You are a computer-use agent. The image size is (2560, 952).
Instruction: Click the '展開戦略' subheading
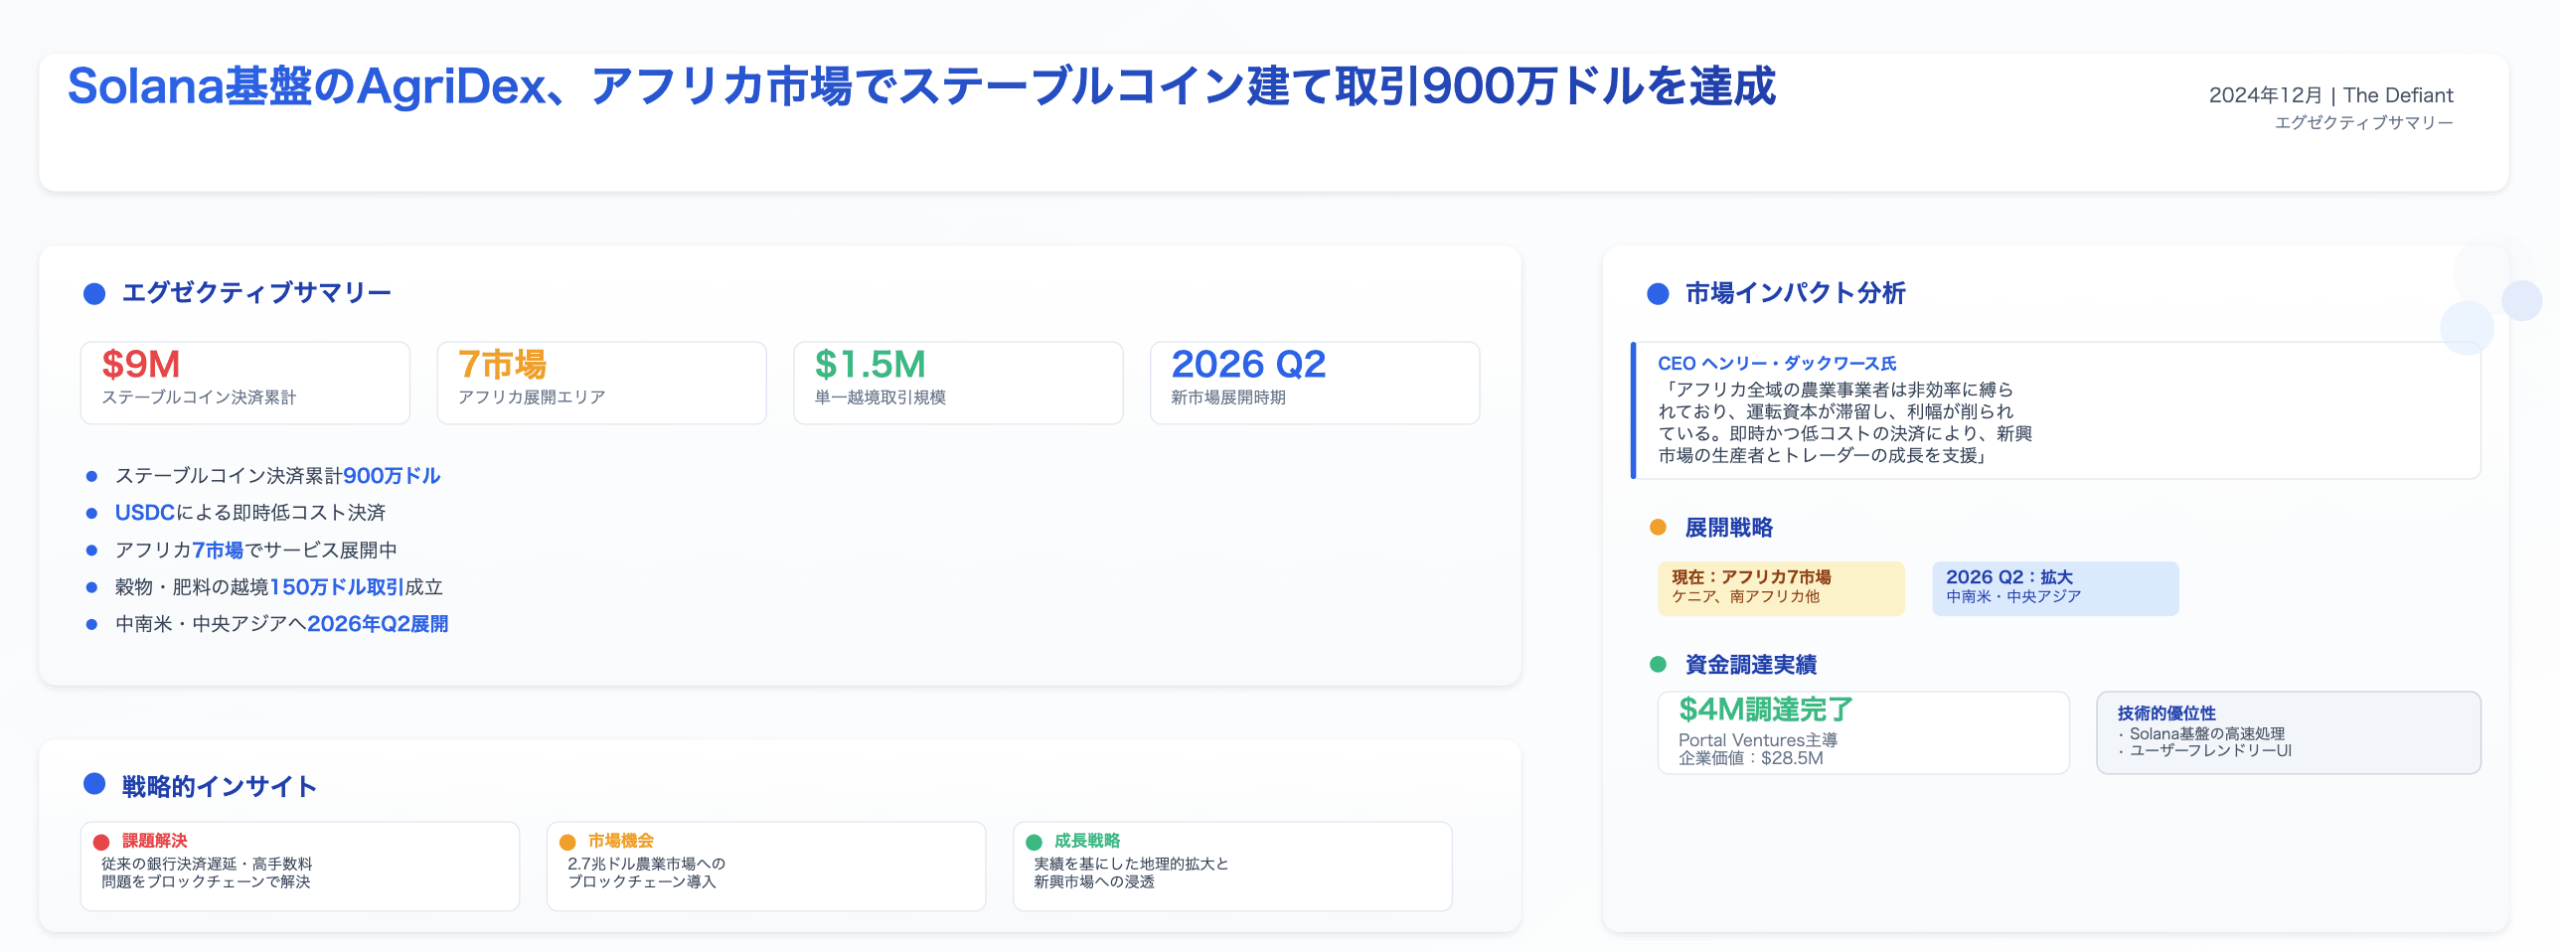pyautogui.click(x=1729, y=528)
